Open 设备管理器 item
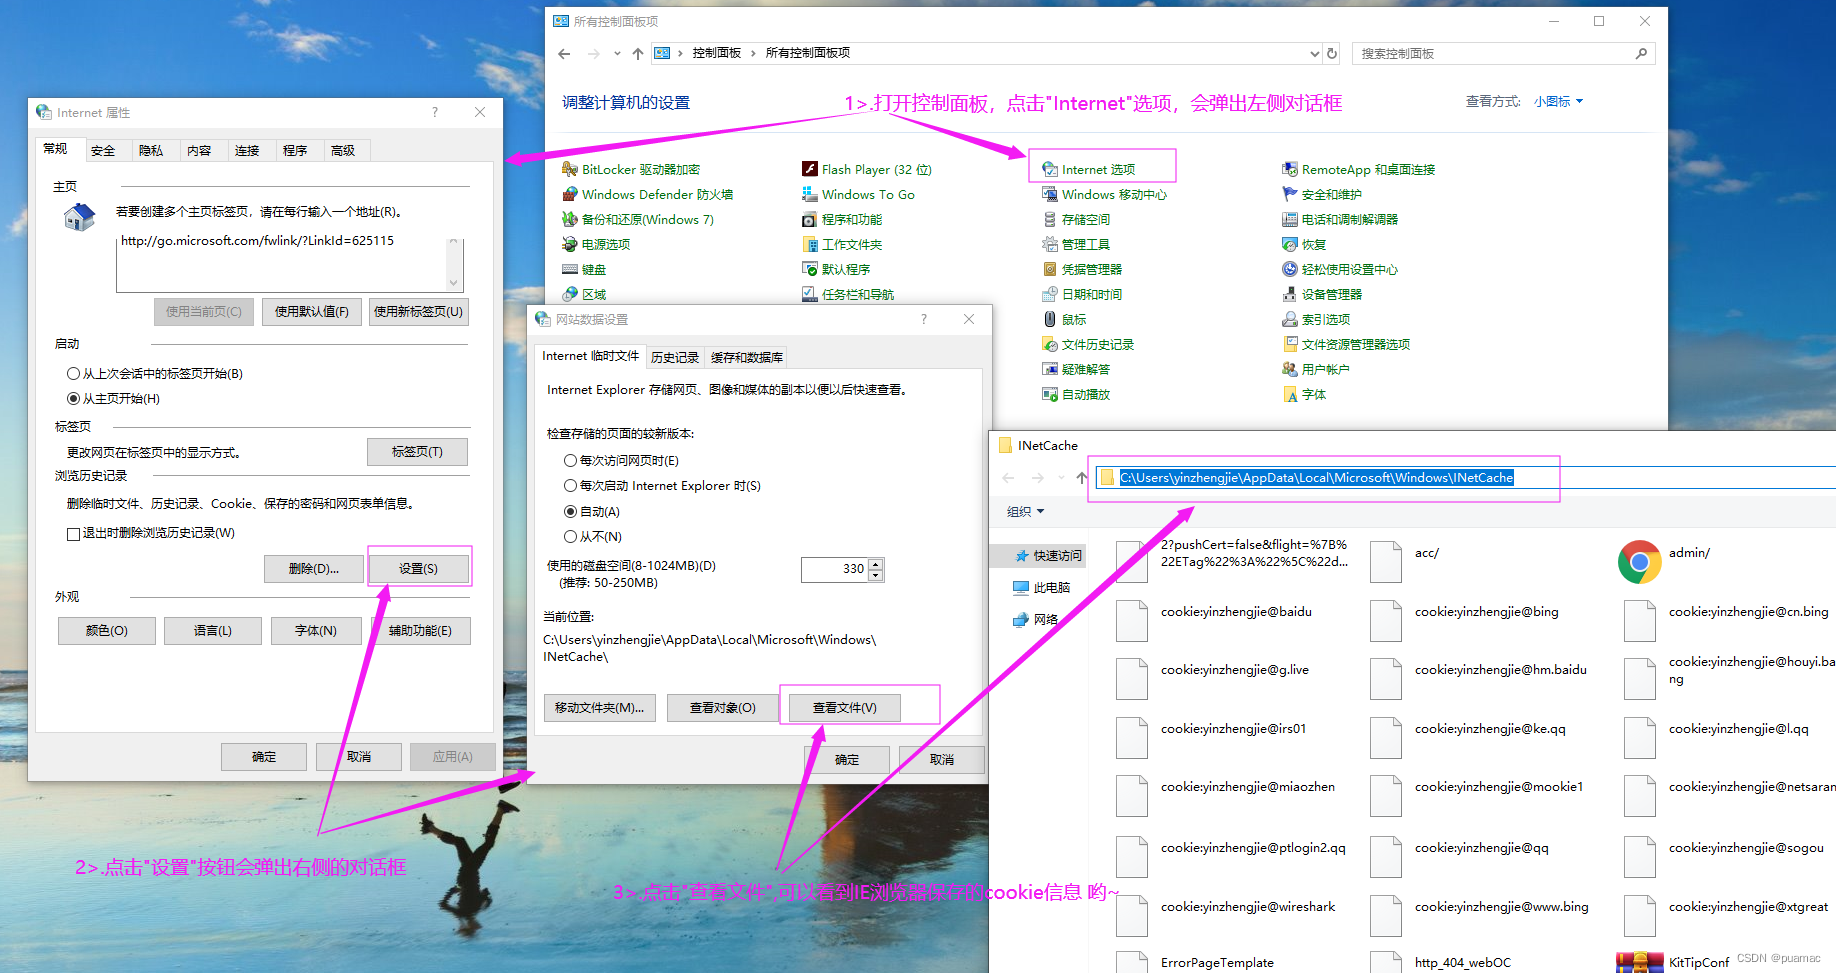The height and width of the screenshot is (973, 1836). [1322, 295]
